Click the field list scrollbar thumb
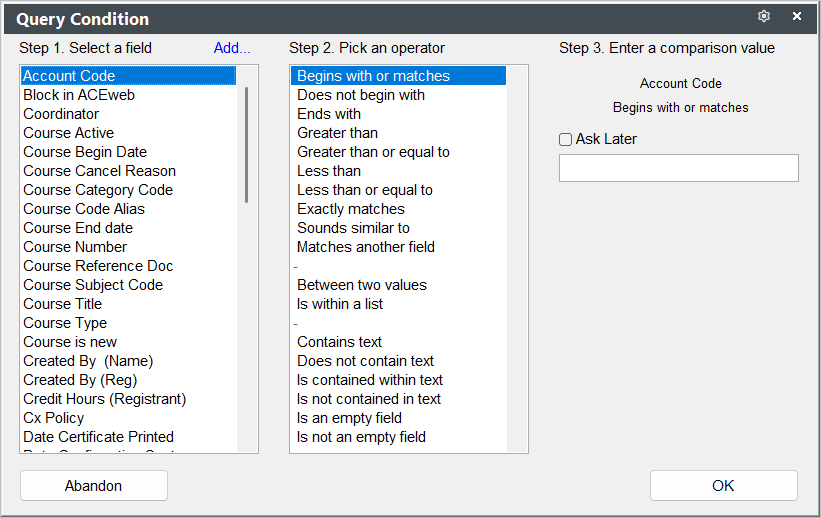This screenshot has width=821, height=518. pos(246,145)
